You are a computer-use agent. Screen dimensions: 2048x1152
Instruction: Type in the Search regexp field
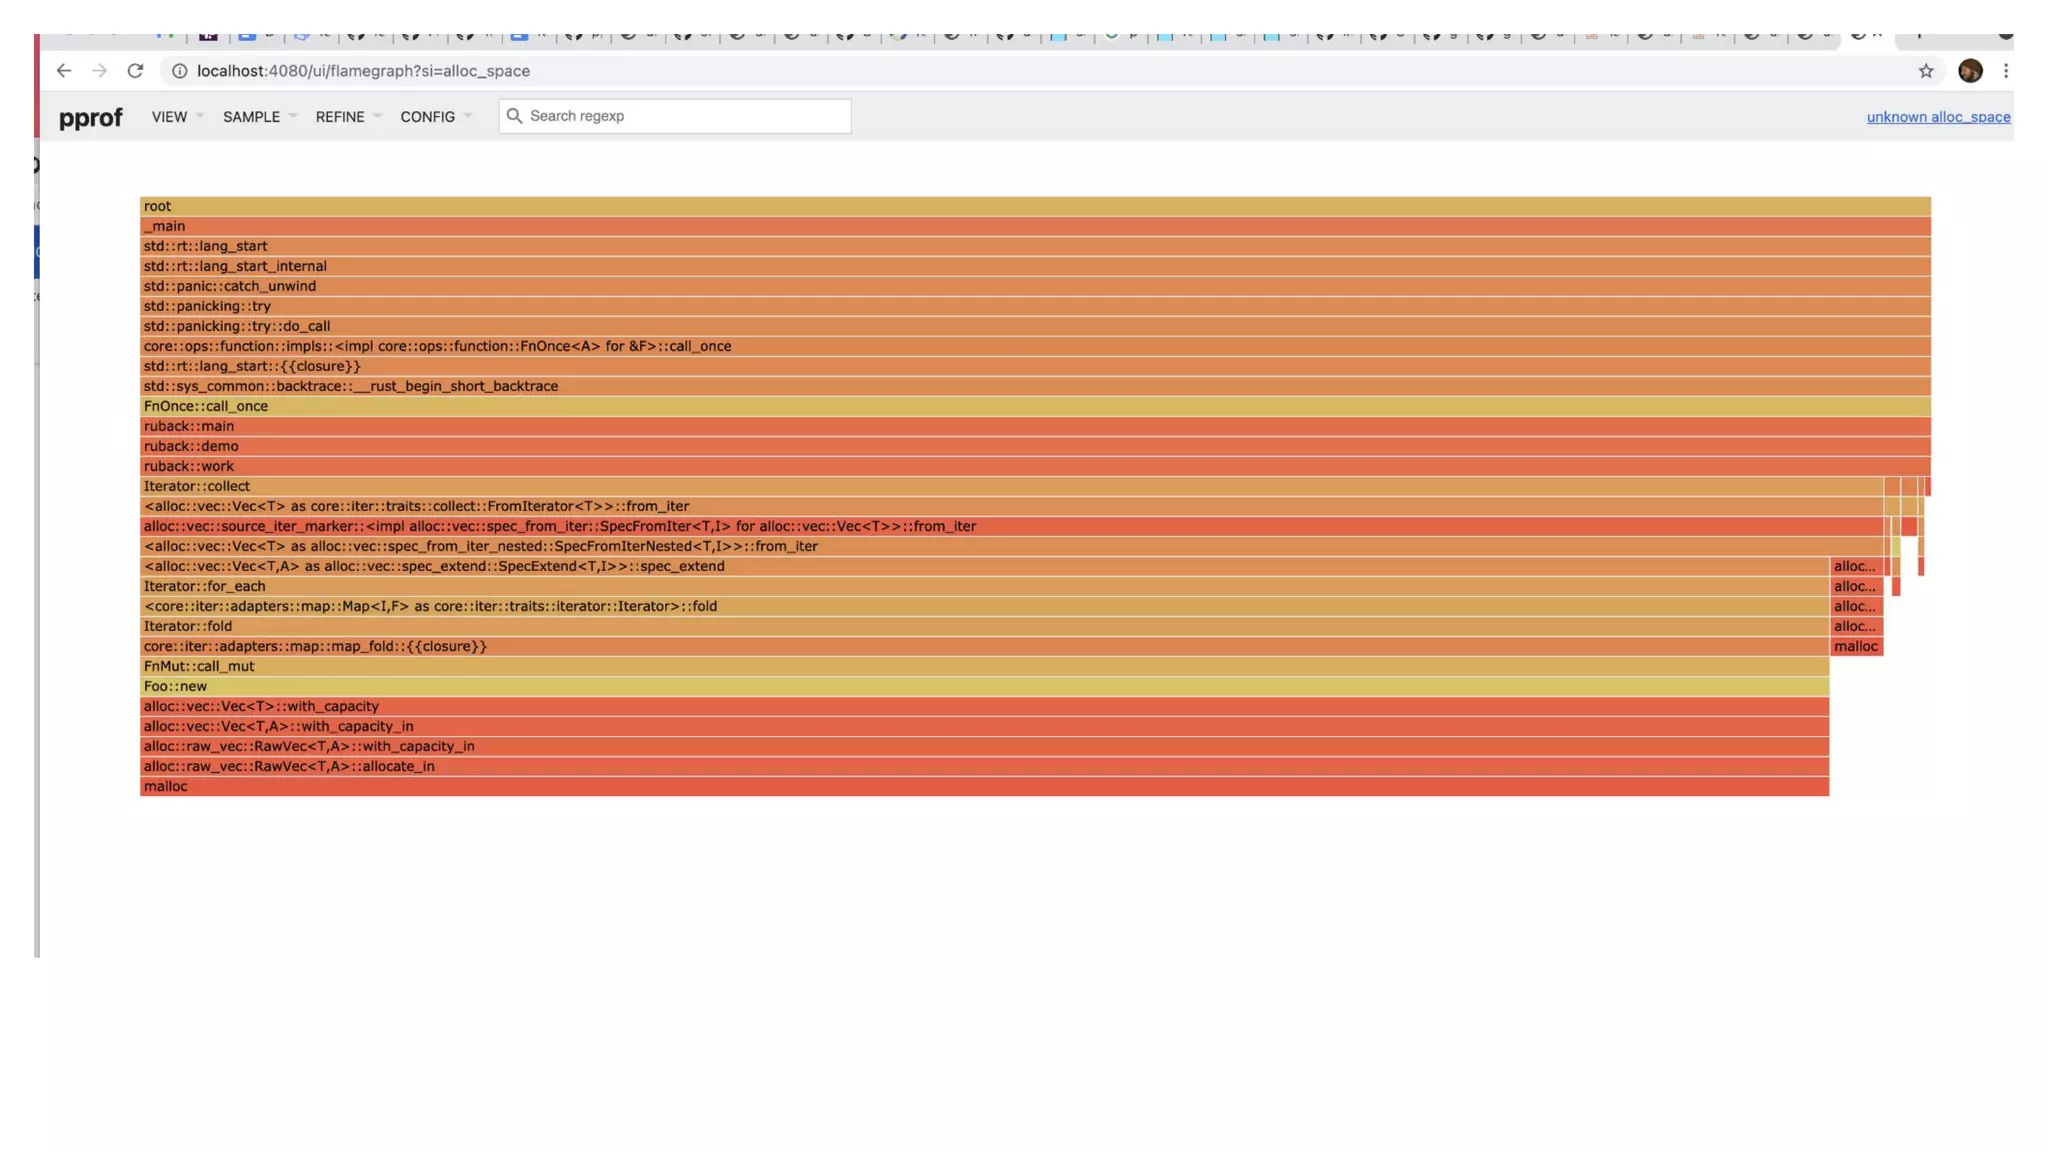click(685, 116)
